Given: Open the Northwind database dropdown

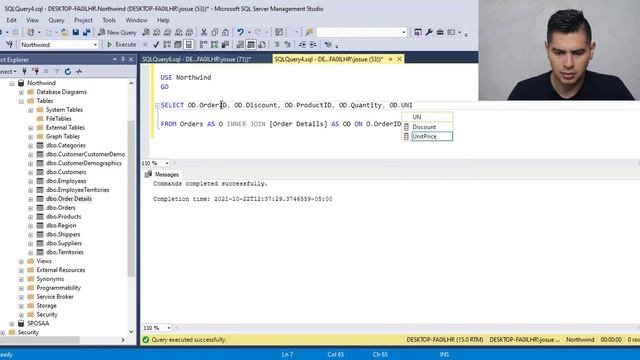Looking at the screenshot, I should pos(95,44).
